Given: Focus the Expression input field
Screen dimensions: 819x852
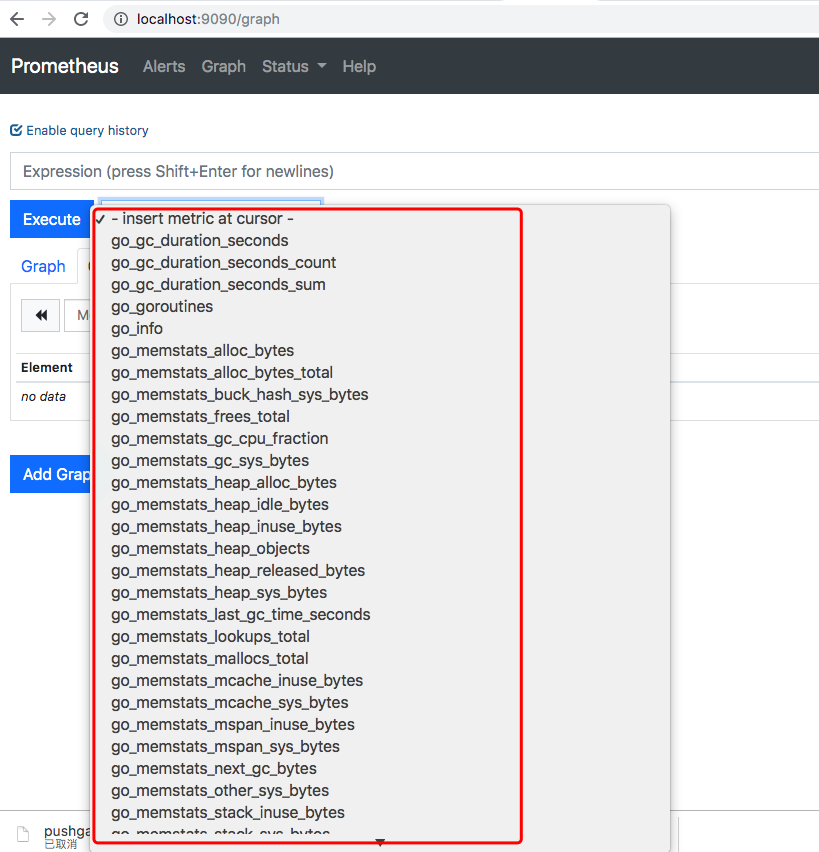Looking at the screenshot, I should click(x=415, y=171).
